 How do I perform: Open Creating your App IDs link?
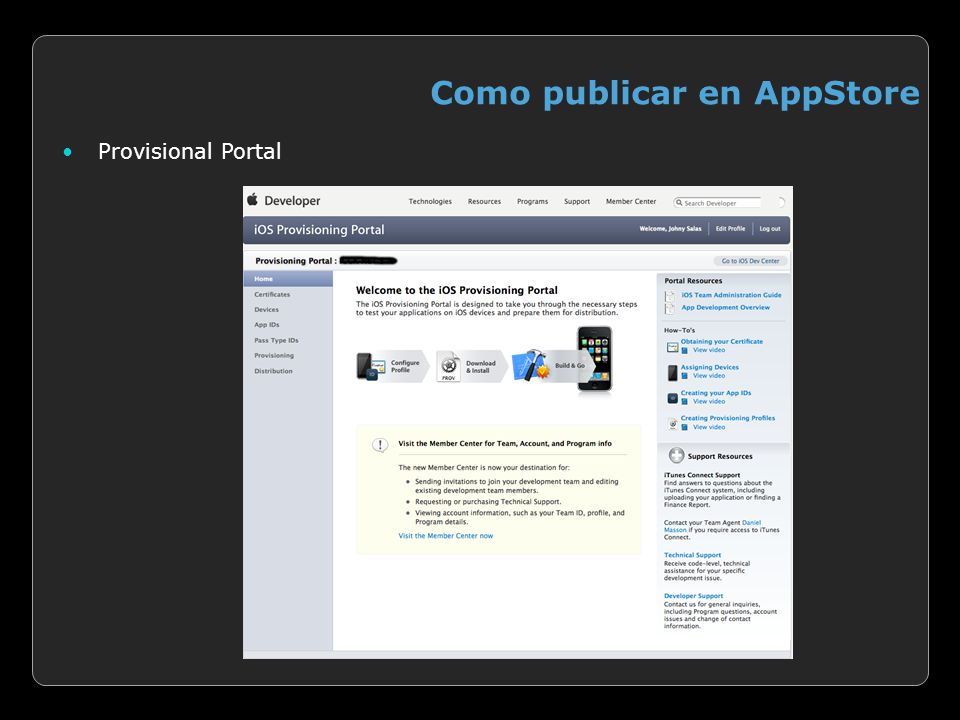(x=716, y=393)
